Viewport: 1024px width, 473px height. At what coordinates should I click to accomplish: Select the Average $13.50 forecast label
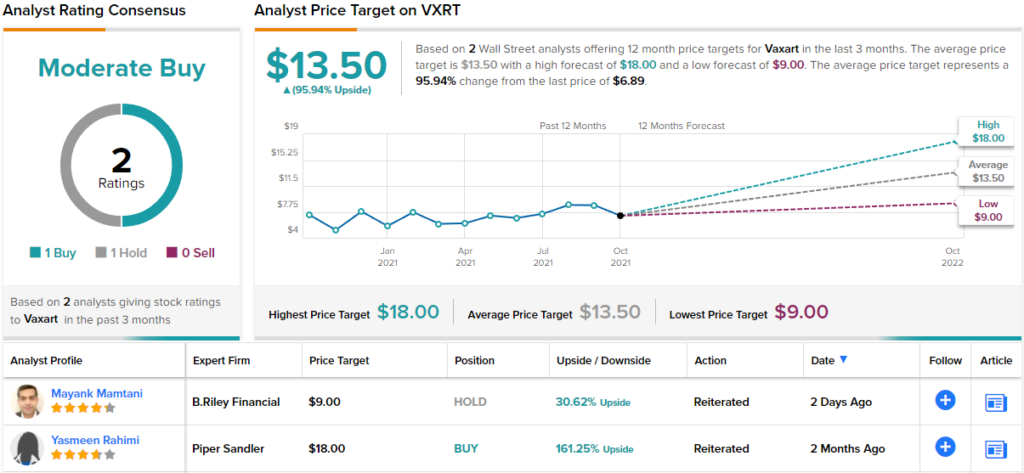click(x=986, y=171)
